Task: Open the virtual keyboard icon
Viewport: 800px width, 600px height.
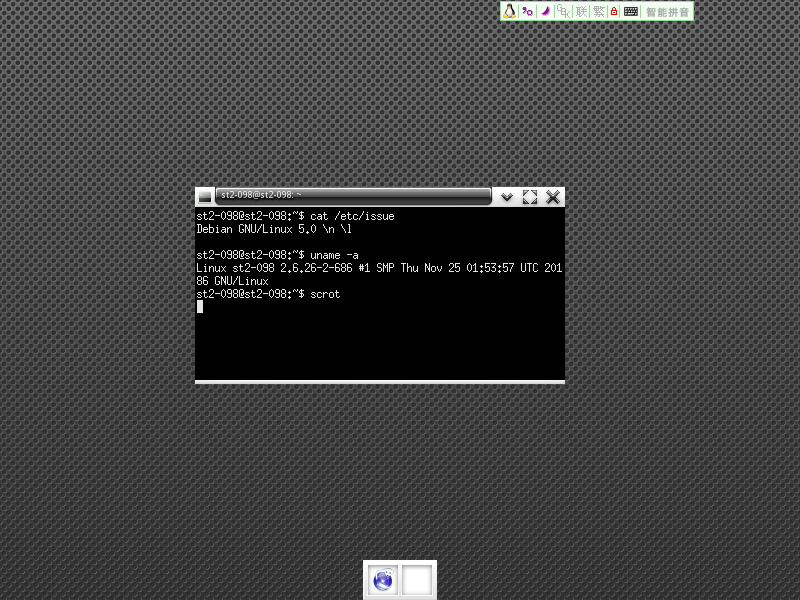Action: point(631,11)
